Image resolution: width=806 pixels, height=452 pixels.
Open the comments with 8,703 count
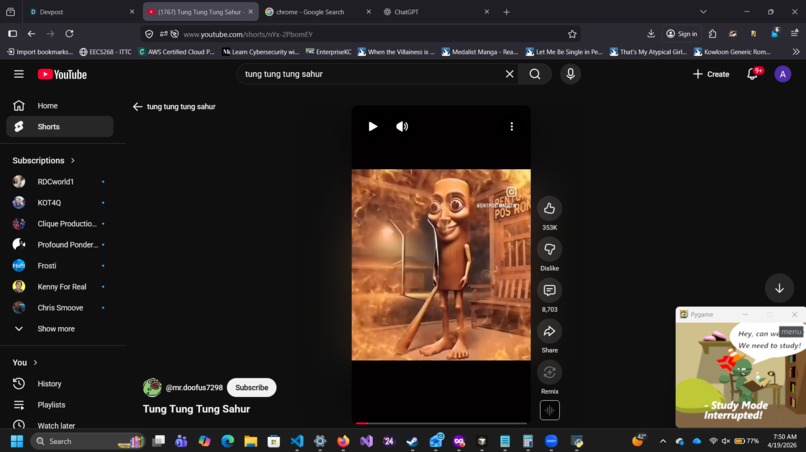549,291
